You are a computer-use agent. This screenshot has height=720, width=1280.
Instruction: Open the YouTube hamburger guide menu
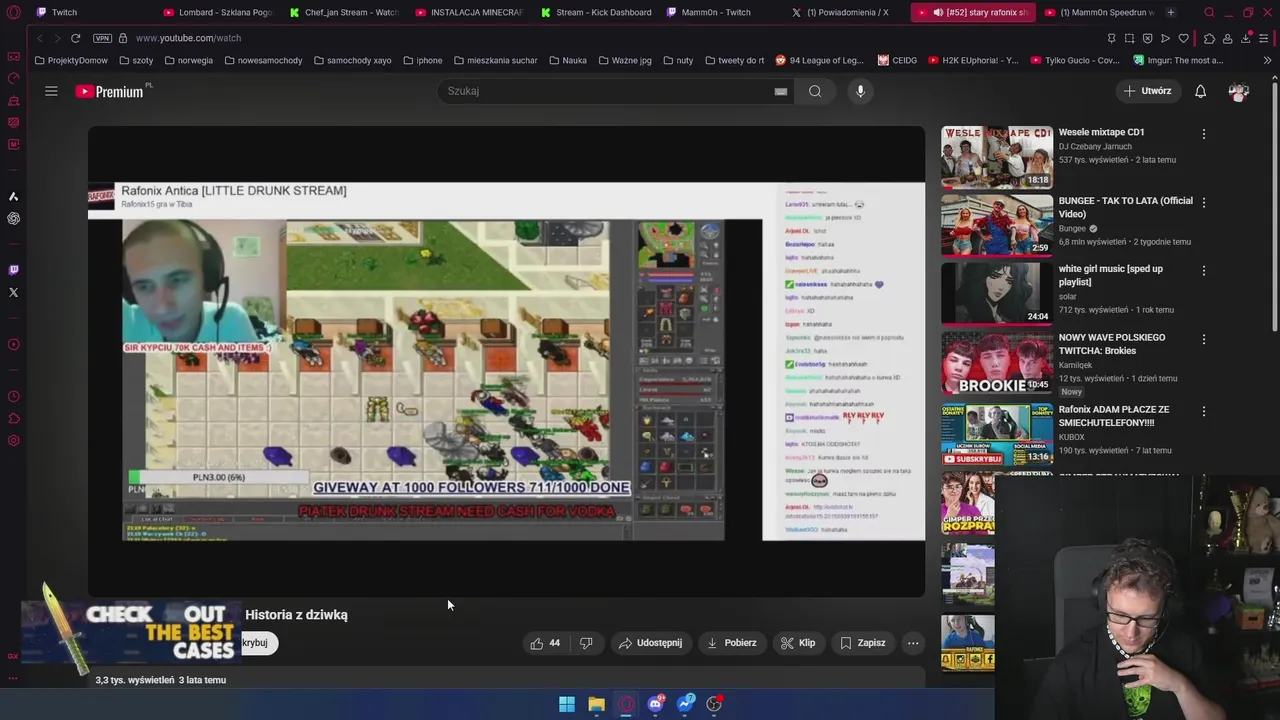coord(51,91)
